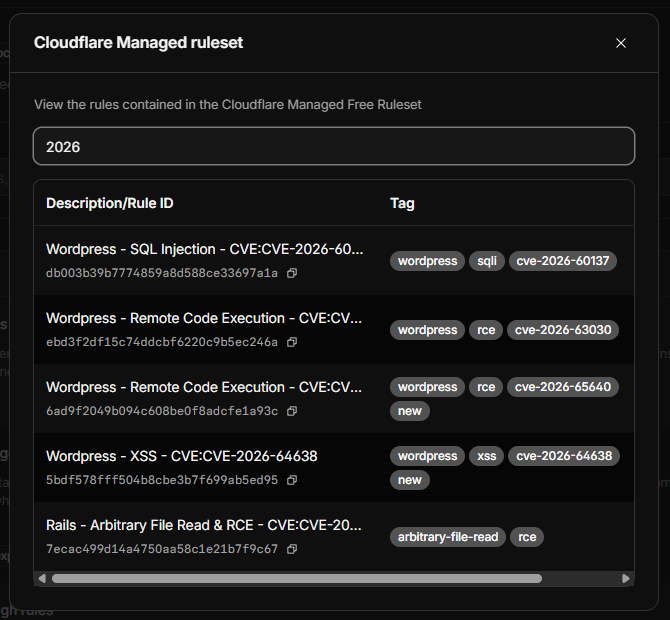Viewport: 670px width, 620px height.
Task: Click the sqli tag
Action: point(487,261)
